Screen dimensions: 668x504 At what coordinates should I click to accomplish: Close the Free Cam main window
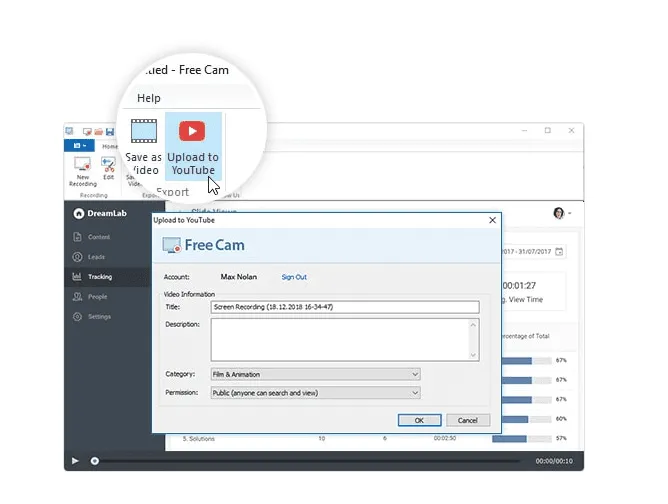tap(571, 130)
